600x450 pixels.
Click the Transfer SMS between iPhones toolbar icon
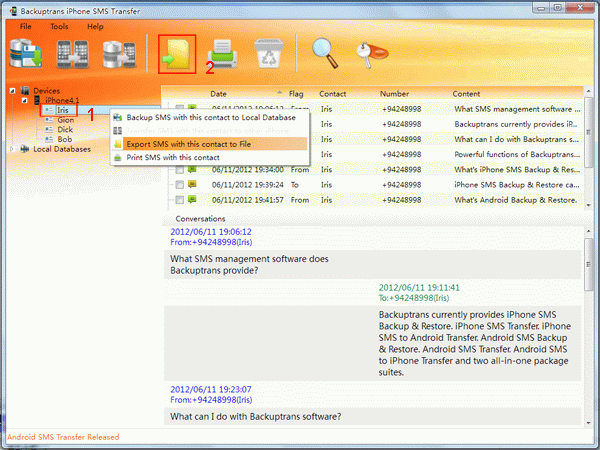tap(73, 54)
